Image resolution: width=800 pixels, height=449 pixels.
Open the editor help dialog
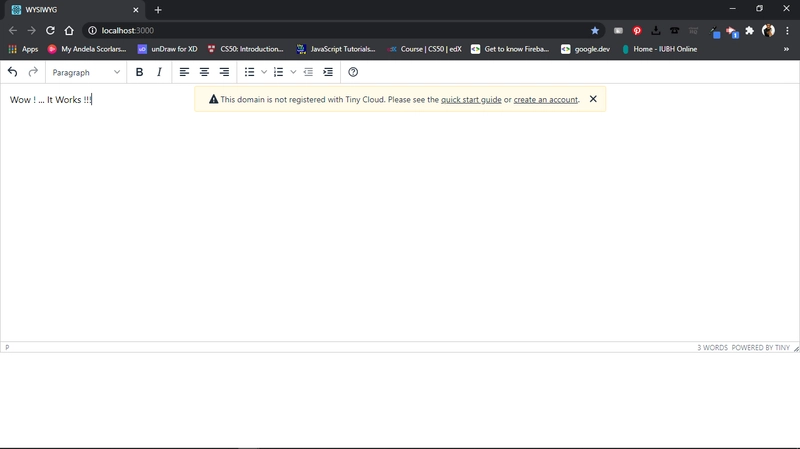(x=353, y=72)
